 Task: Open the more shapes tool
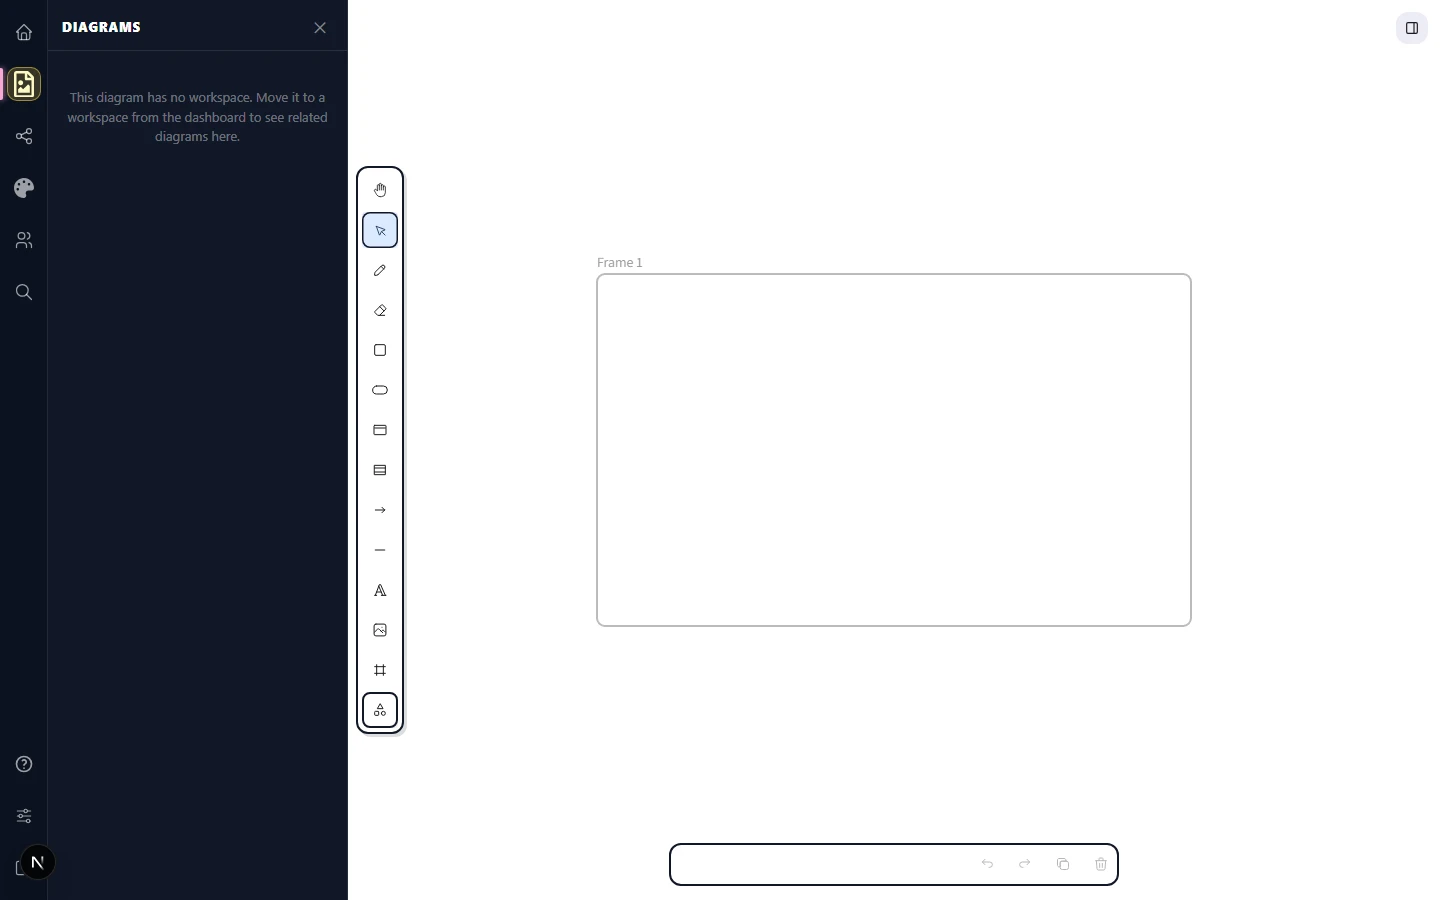pos(380,710)
